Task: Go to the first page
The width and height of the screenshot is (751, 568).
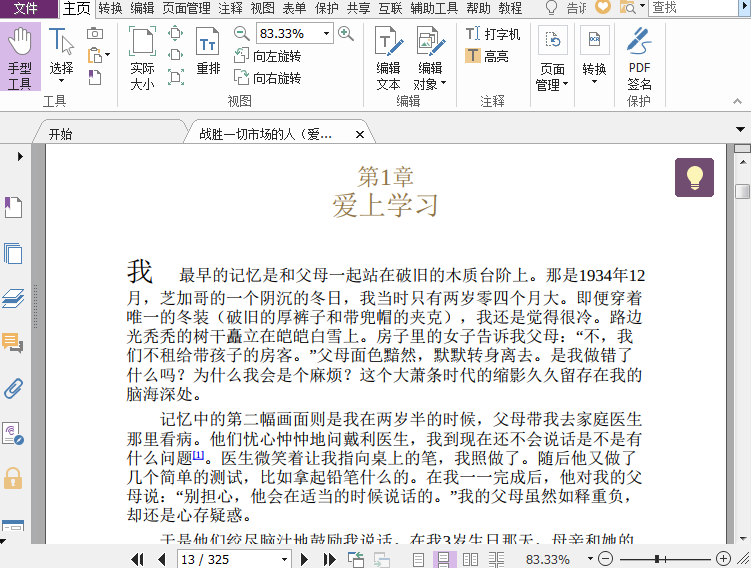Action: [137, 559]
